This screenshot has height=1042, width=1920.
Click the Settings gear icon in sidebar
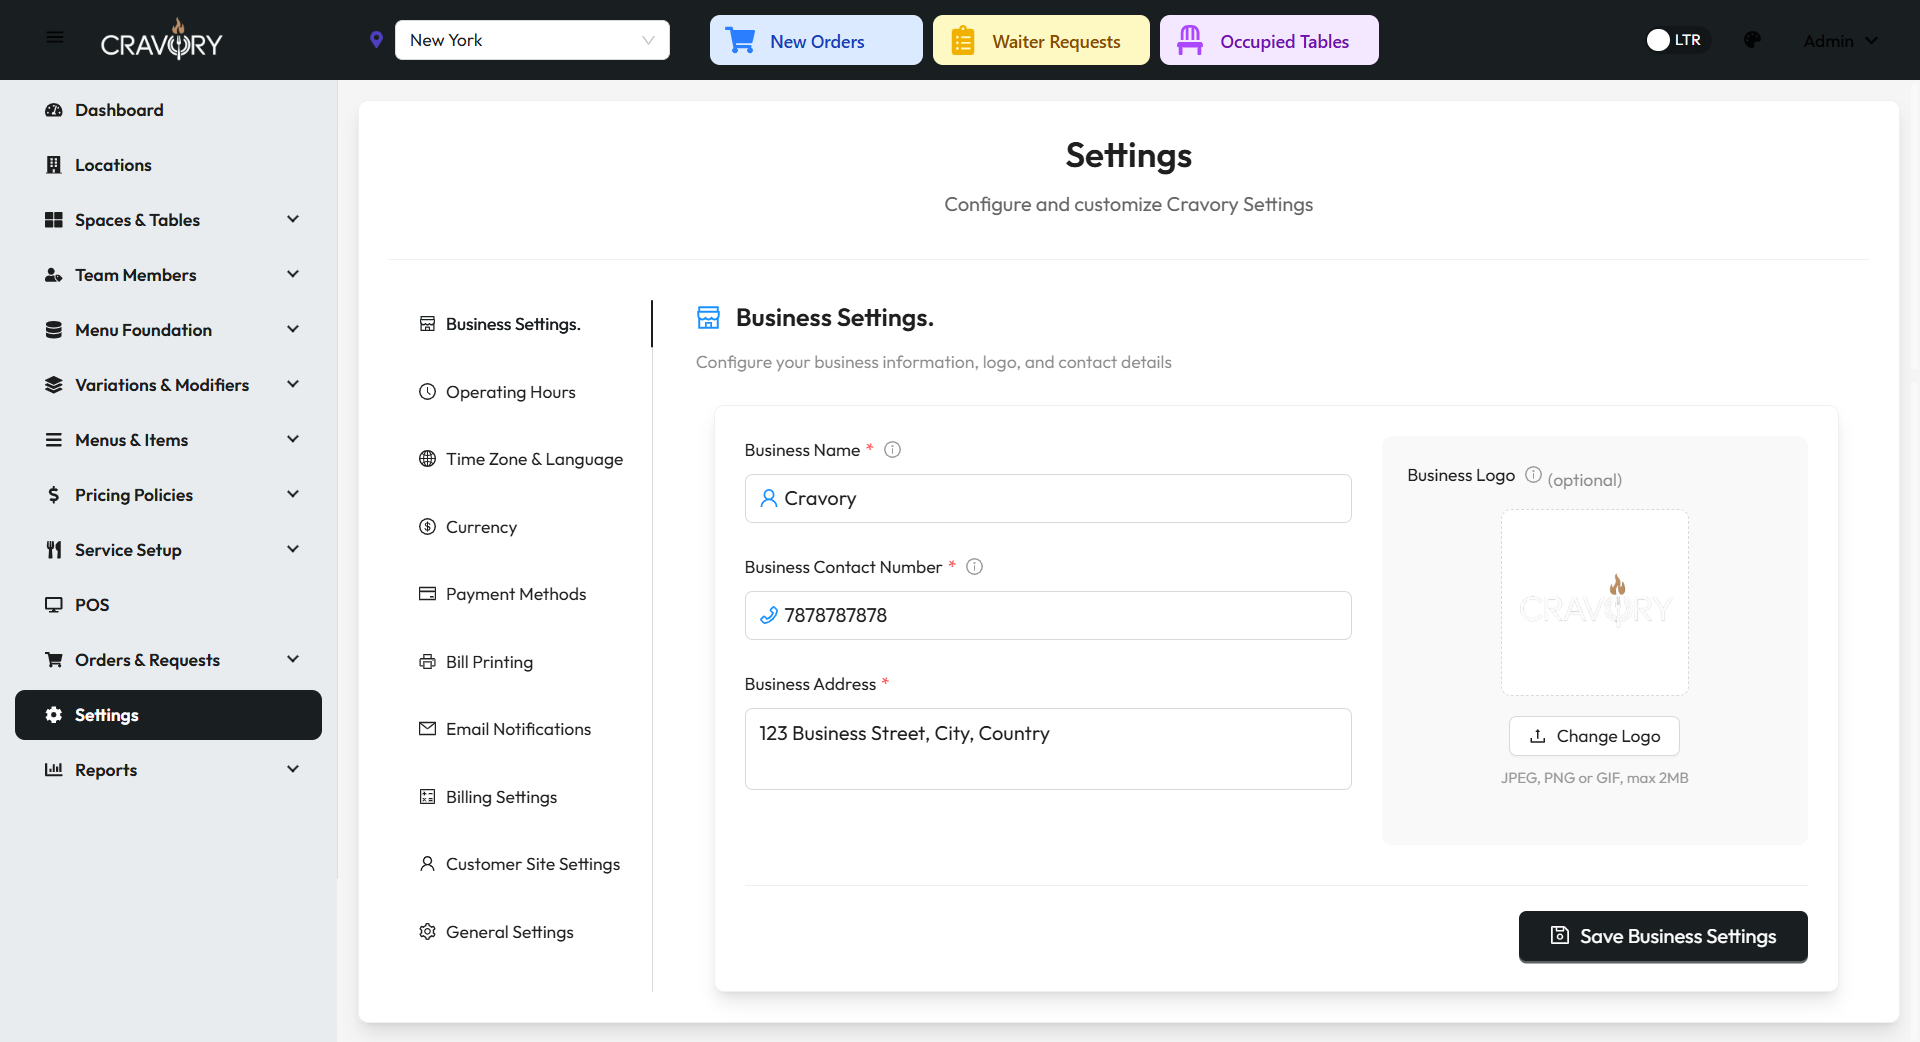tap(54, 715)
